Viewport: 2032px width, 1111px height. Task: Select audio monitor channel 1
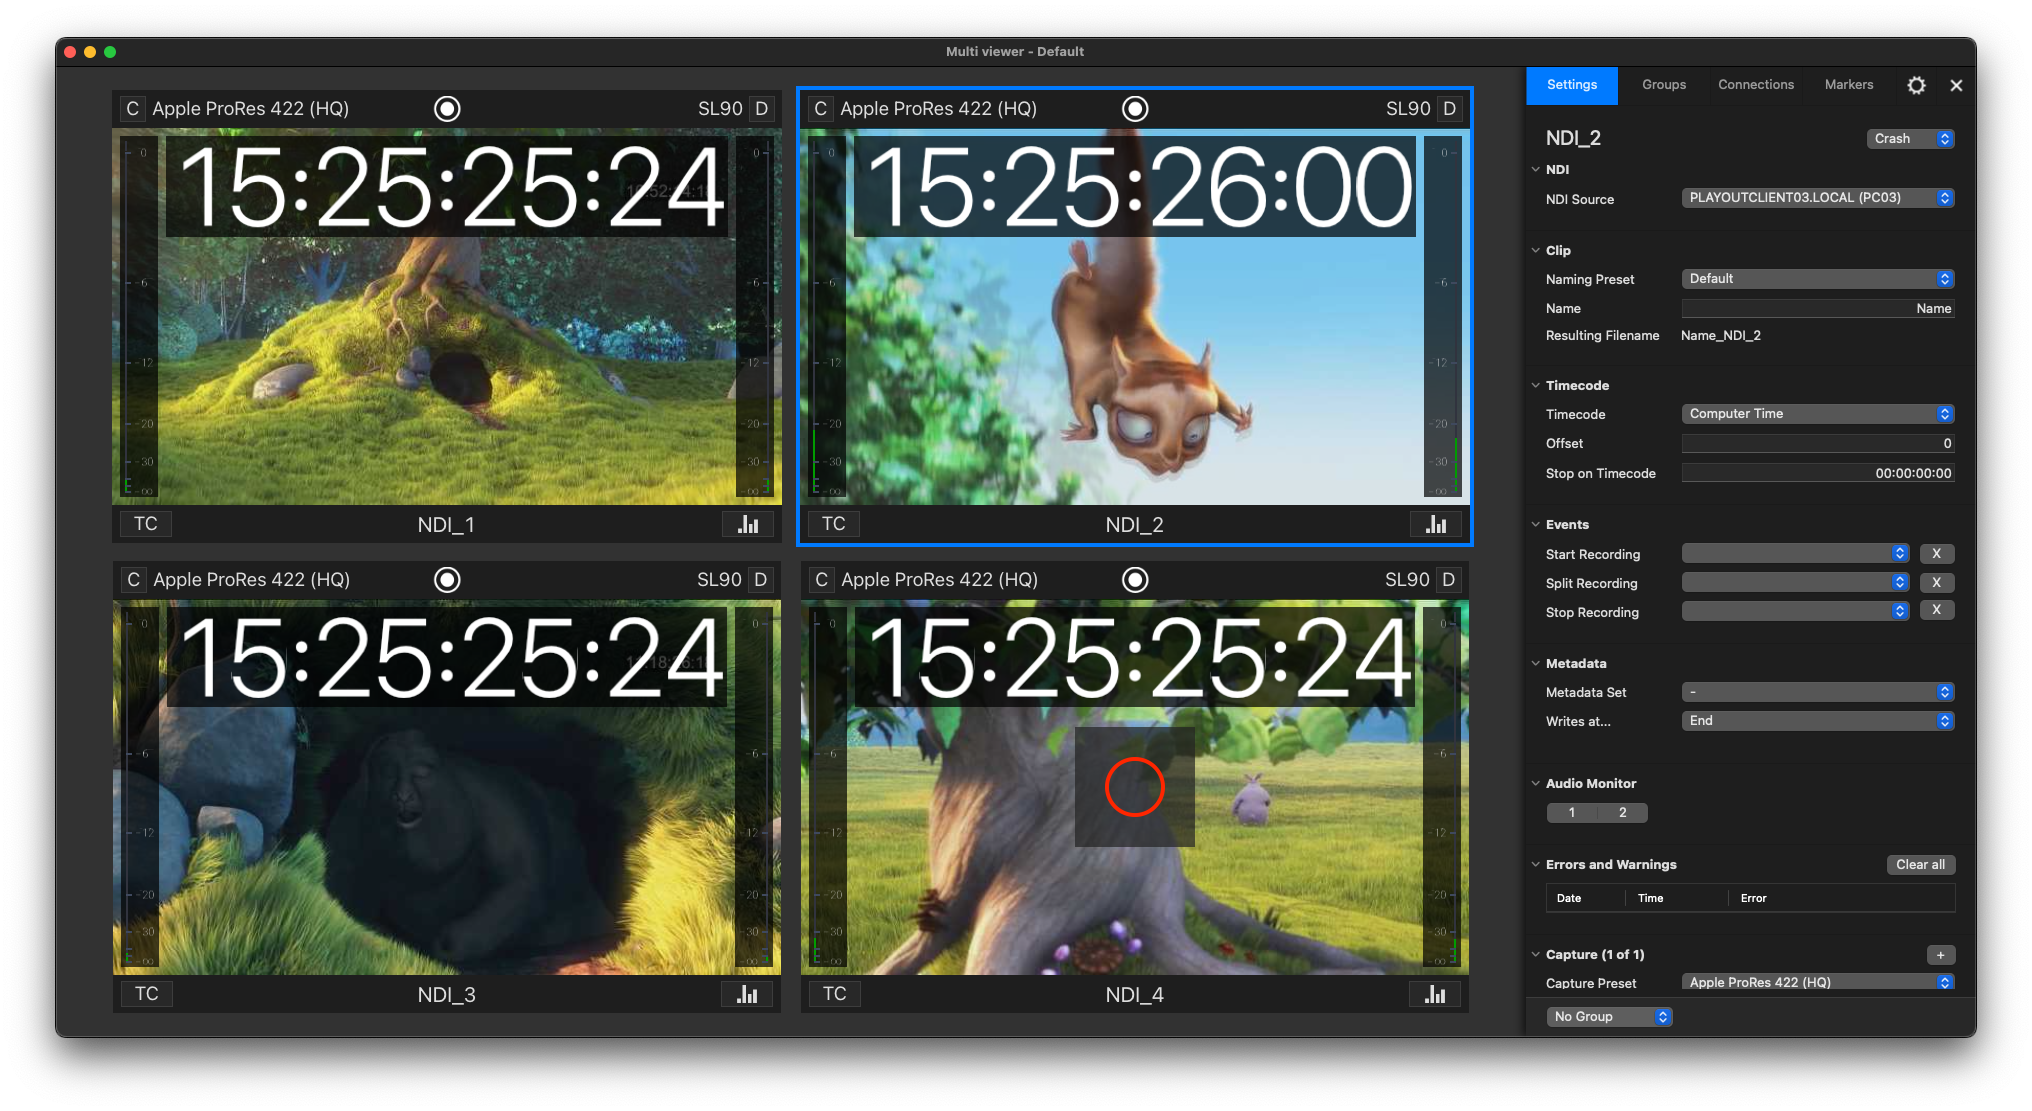pyautogui.click(x=1572, y=813)
